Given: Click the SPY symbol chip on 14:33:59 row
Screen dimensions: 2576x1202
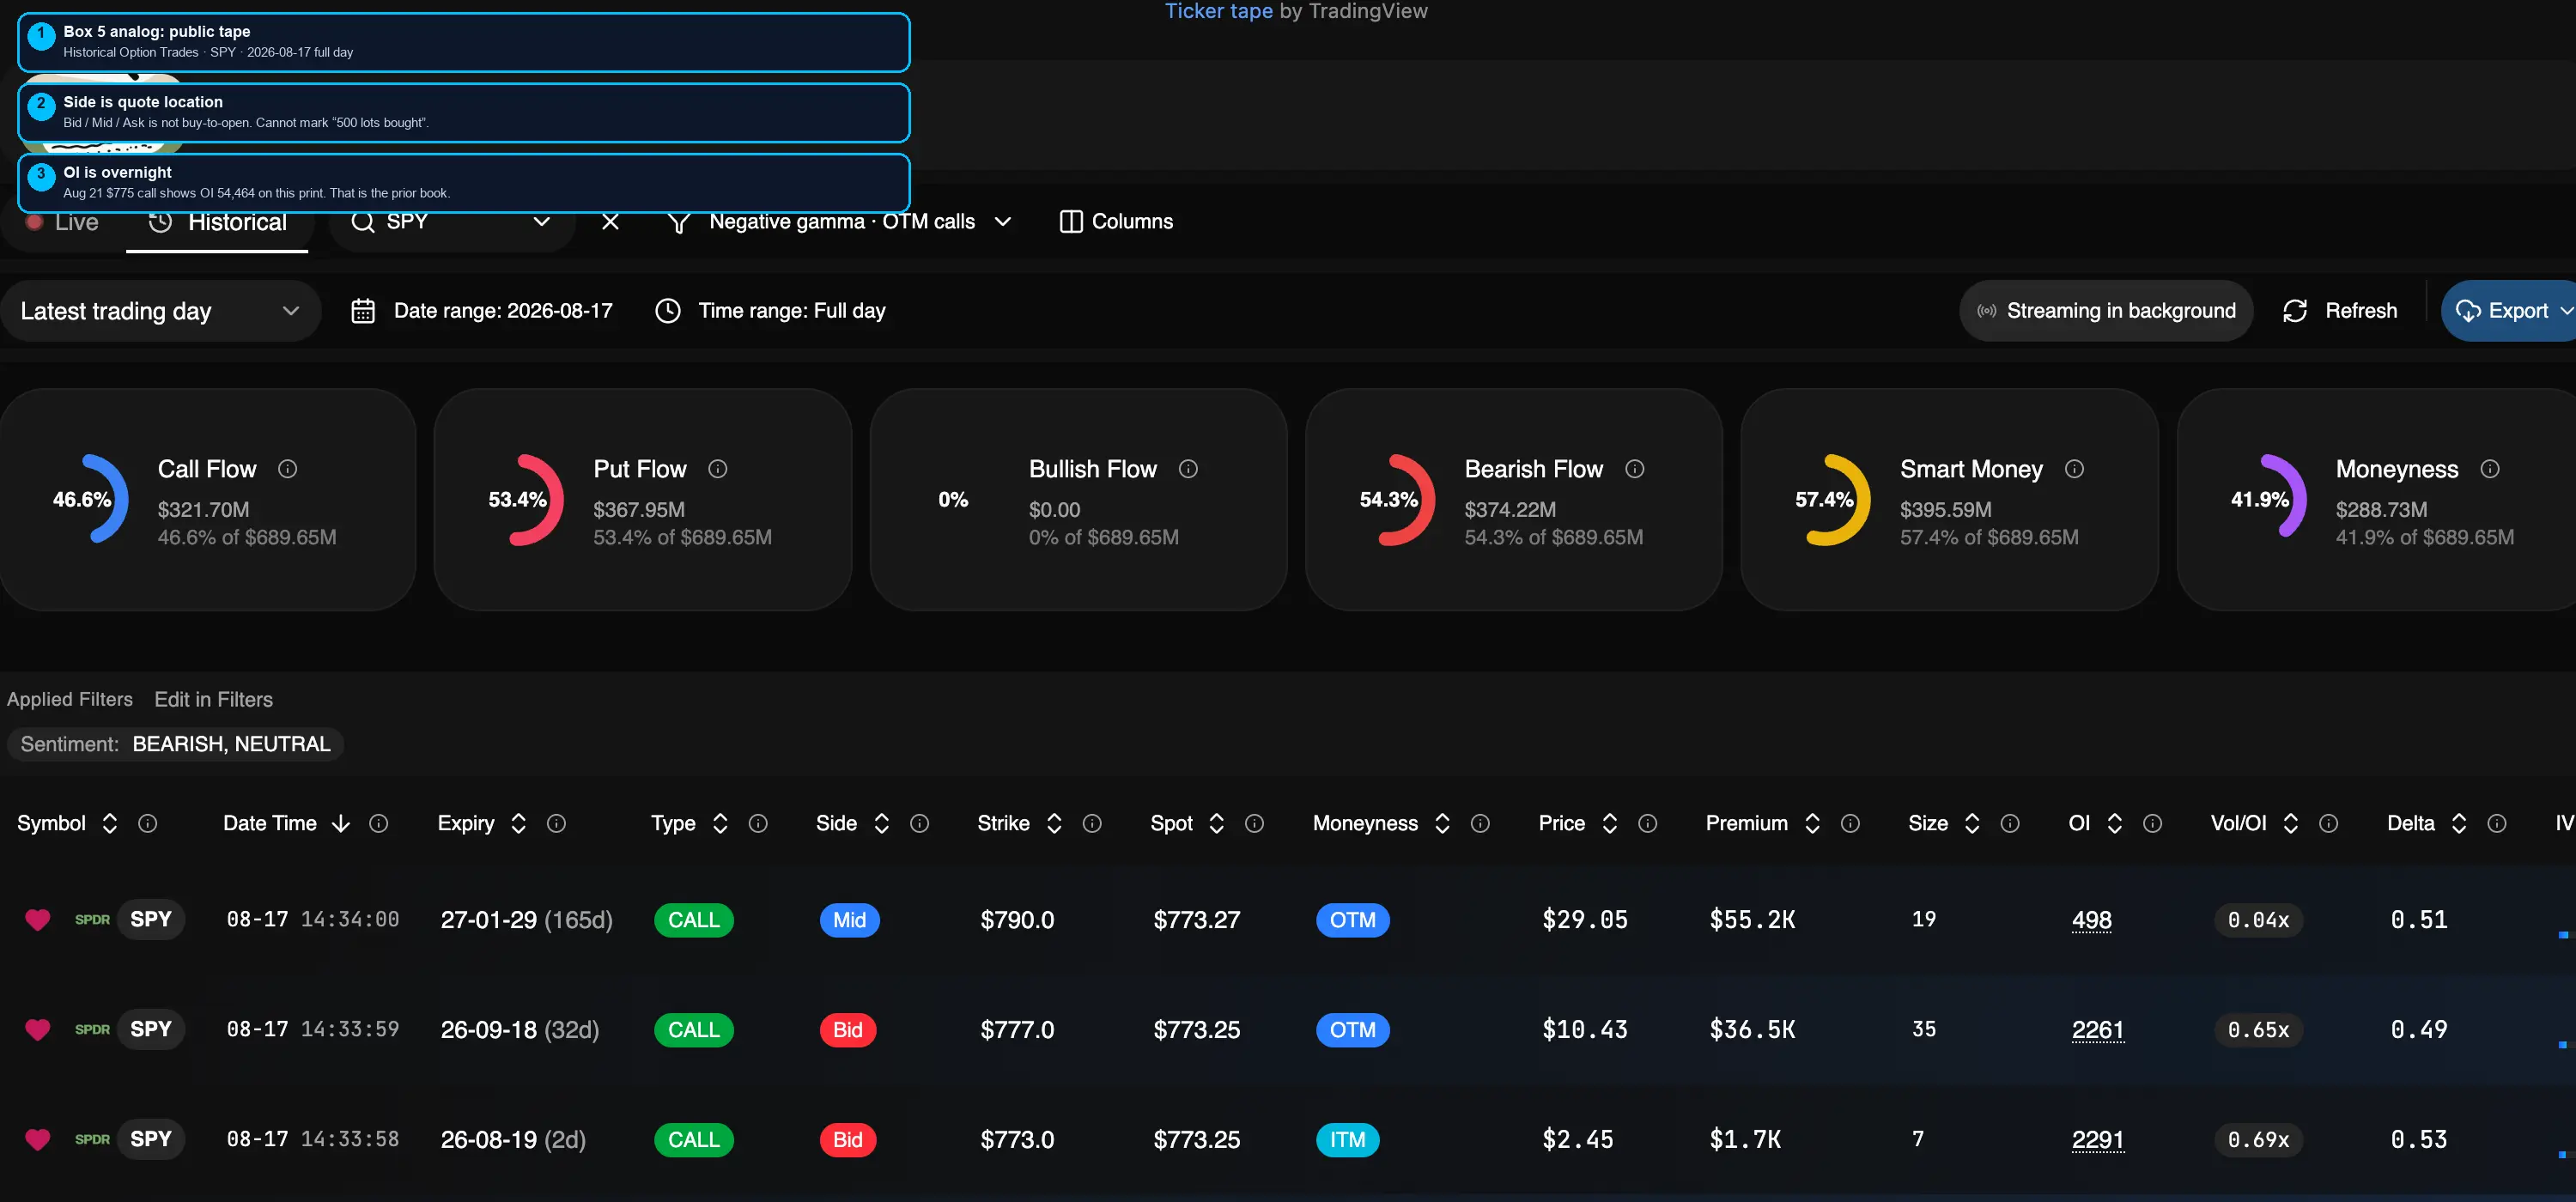Looking at the screenshot, I should [x=150, y=1029].
